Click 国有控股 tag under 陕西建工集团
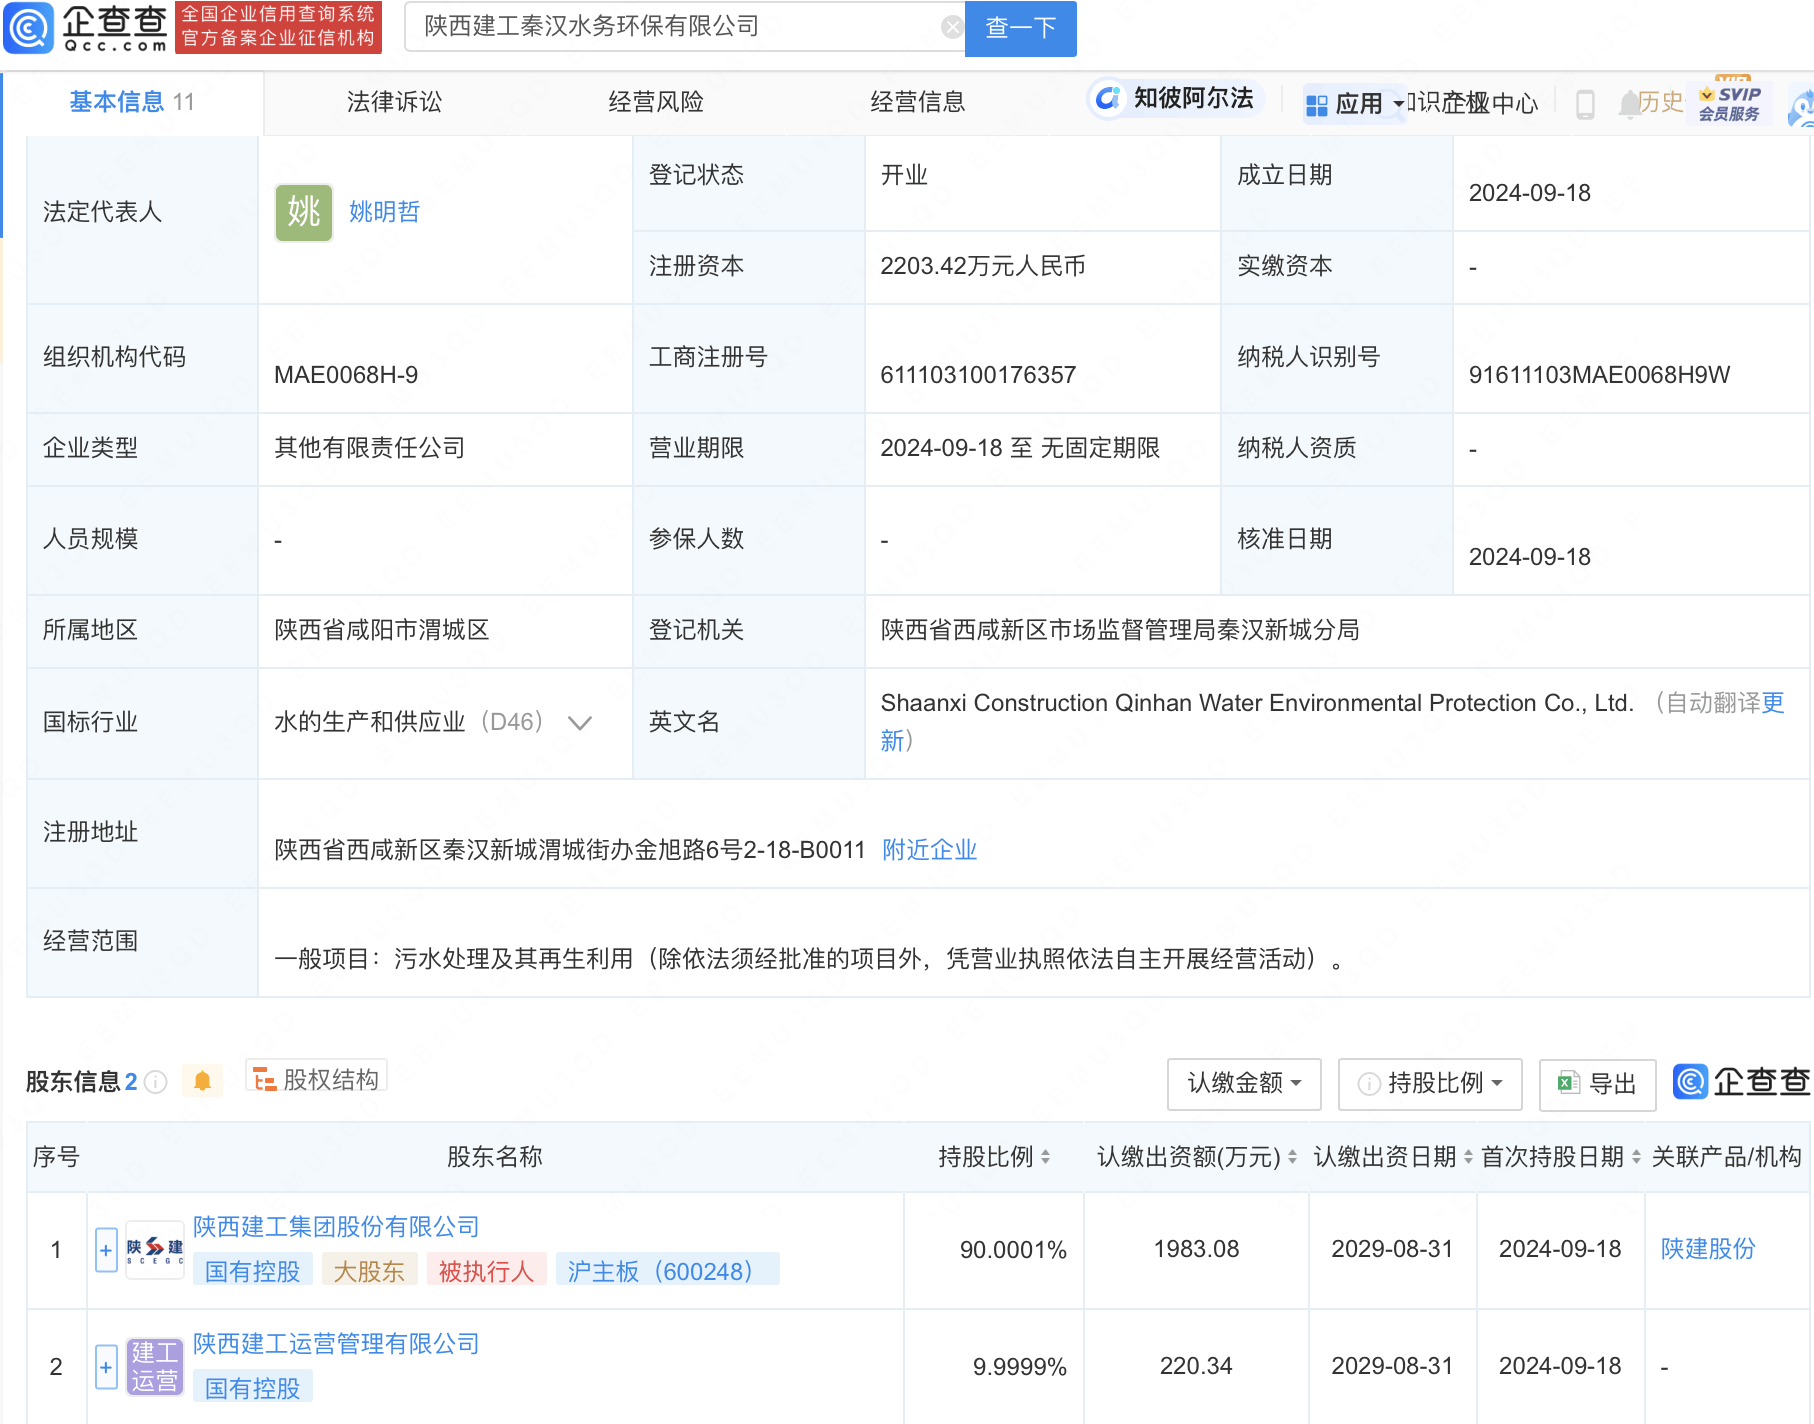Image resolution: width=1814 pixels, height=1424 pixels. tap(252, 1271)
